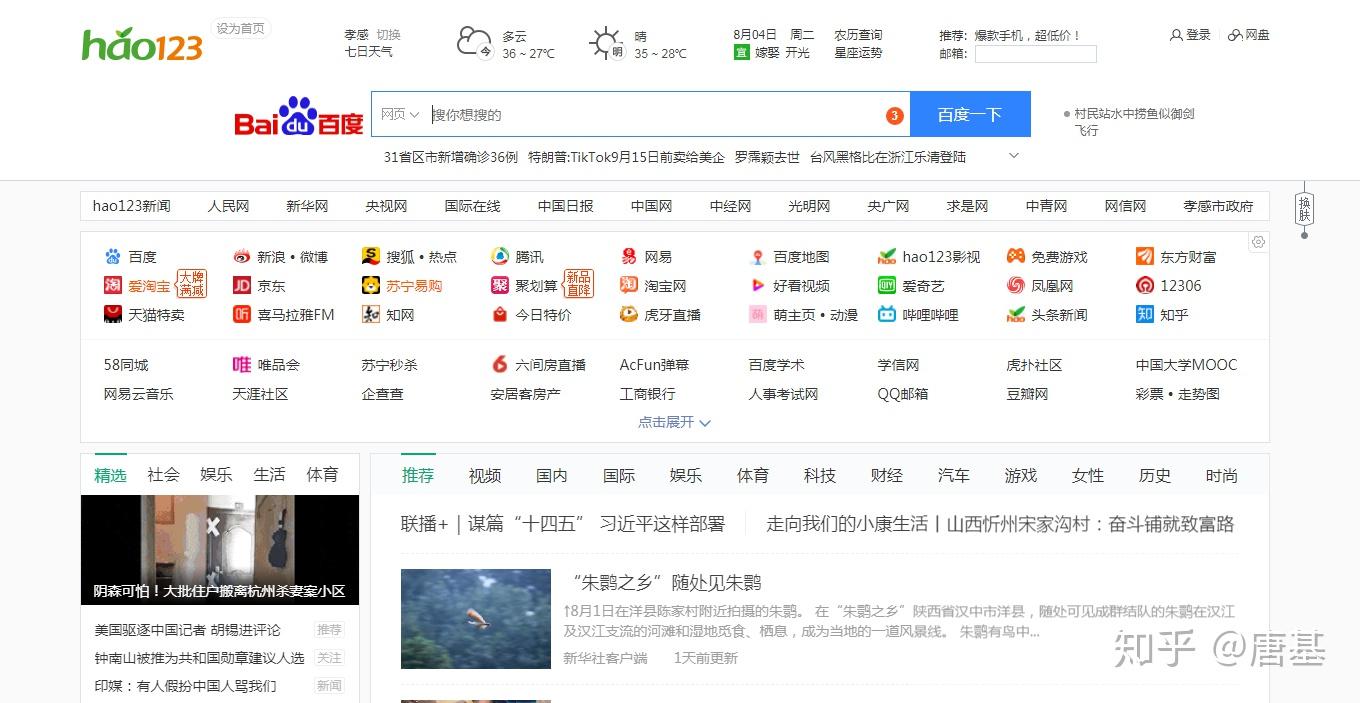Open the 杭州杀妻案小区 news image
This screenshot has width=1360, height=703.
click(x=220, y=549)
